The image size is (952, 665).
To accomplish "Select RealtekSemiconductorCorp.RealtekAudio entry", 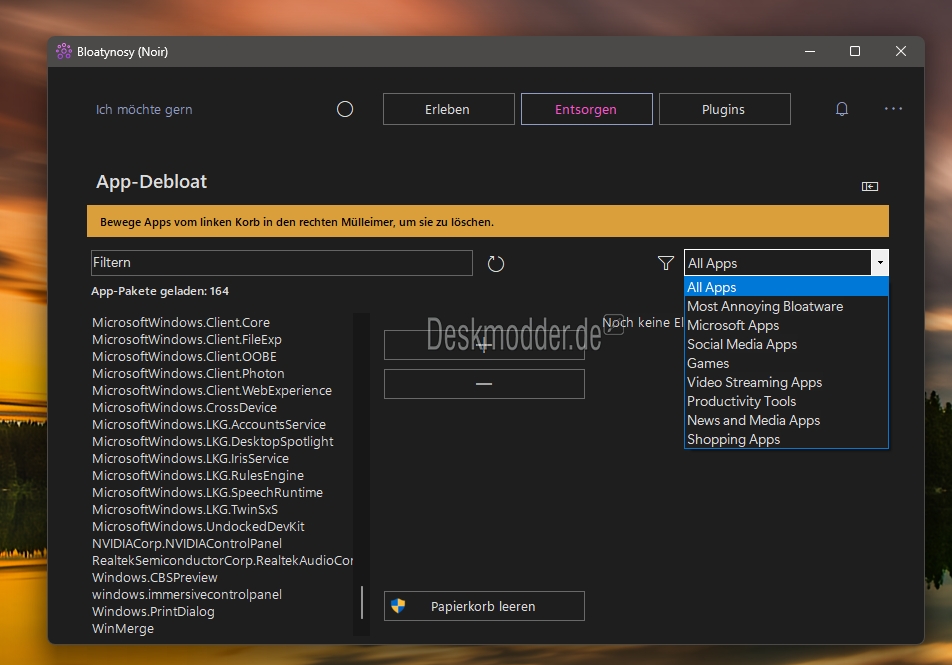I will (222, 561).
